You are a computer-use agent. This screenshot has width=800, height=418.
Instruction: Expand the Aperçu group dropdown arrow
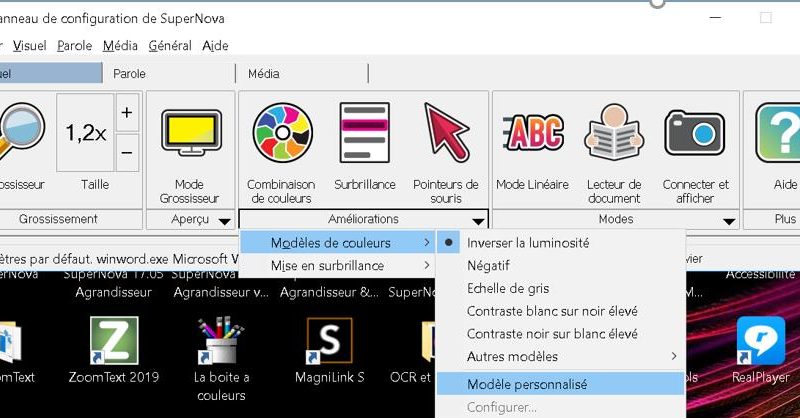coord(224,221)
